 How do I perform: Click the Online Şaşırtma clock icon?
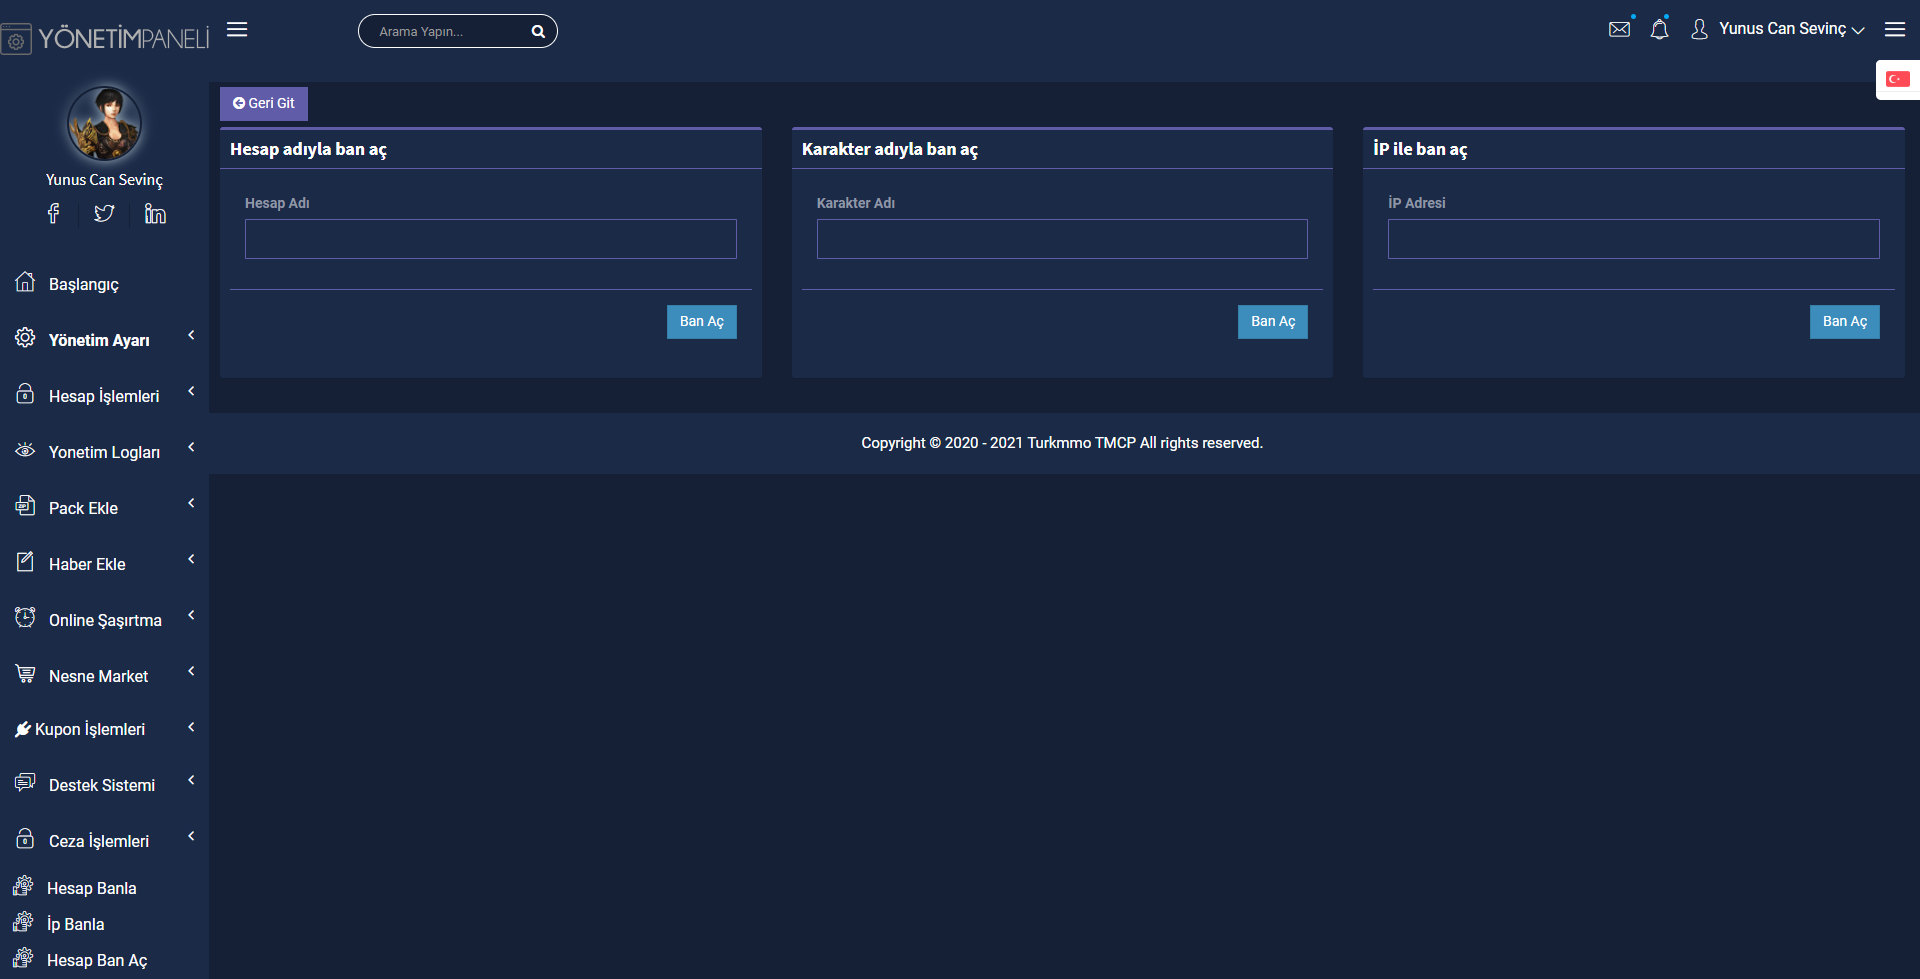25,618
